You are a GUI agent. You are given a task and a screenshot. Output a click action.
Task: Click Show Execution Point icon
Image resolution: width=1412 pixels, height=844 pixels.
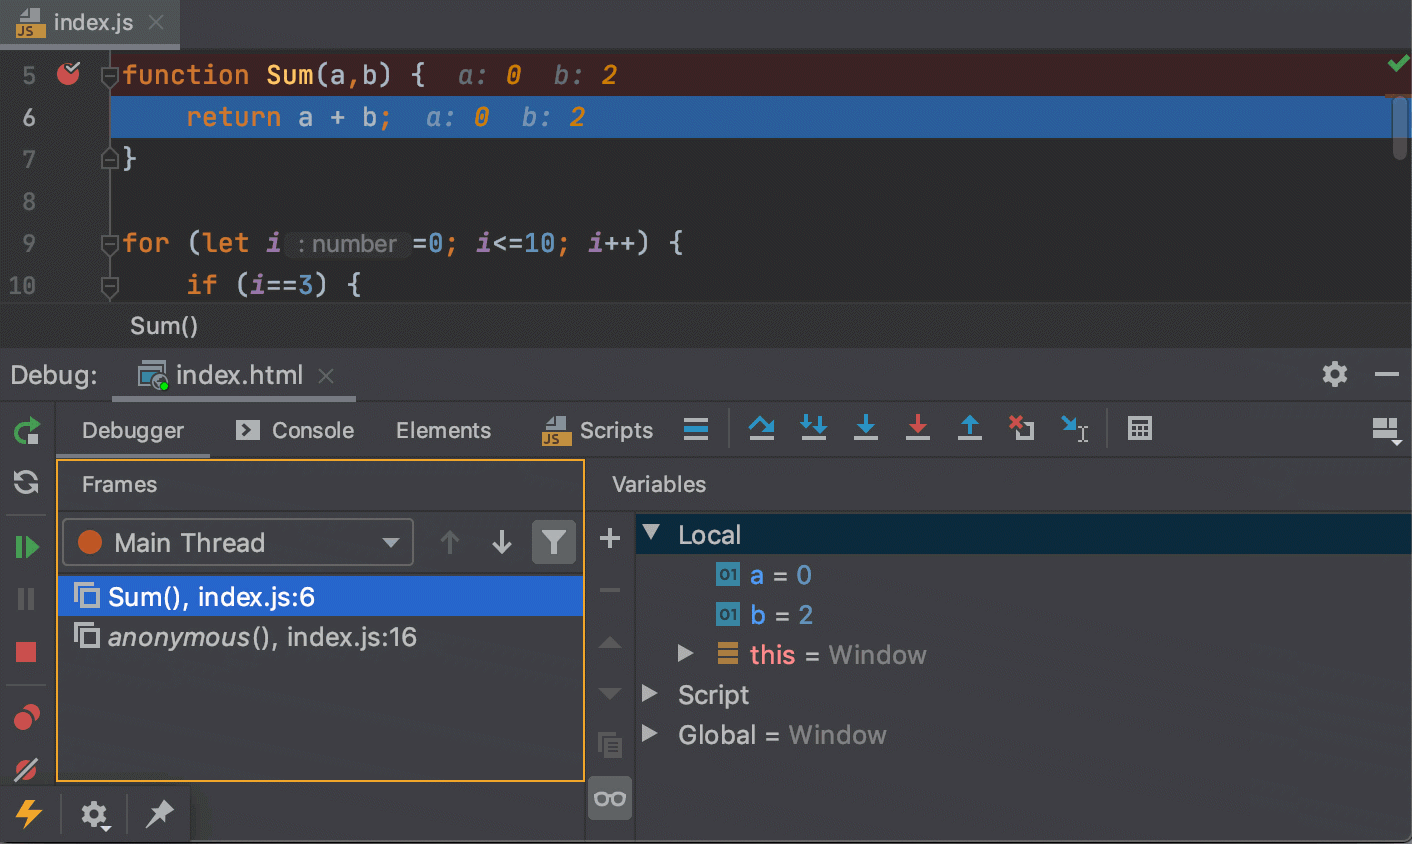click(x=696, y=429)
